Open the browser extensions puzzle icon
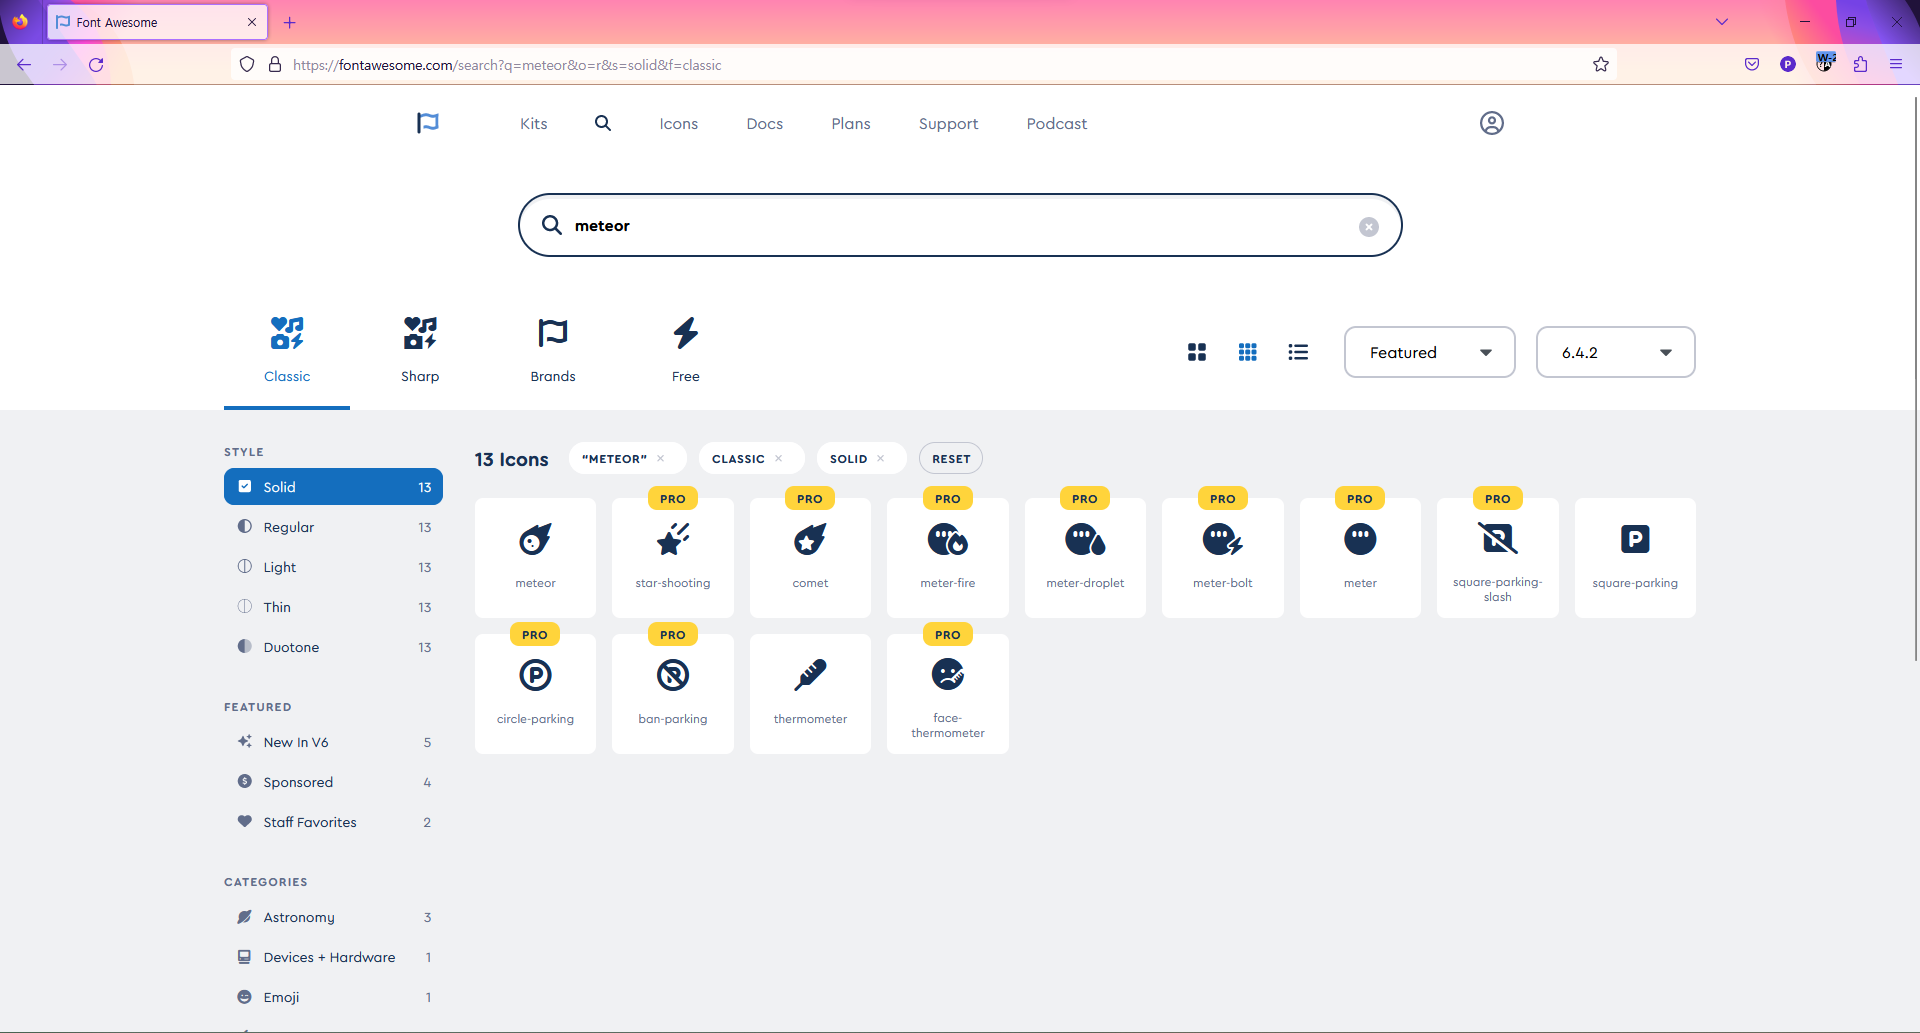Image resolution: width=1920 pixels, height=1033 pixels. pos(1860,65)
